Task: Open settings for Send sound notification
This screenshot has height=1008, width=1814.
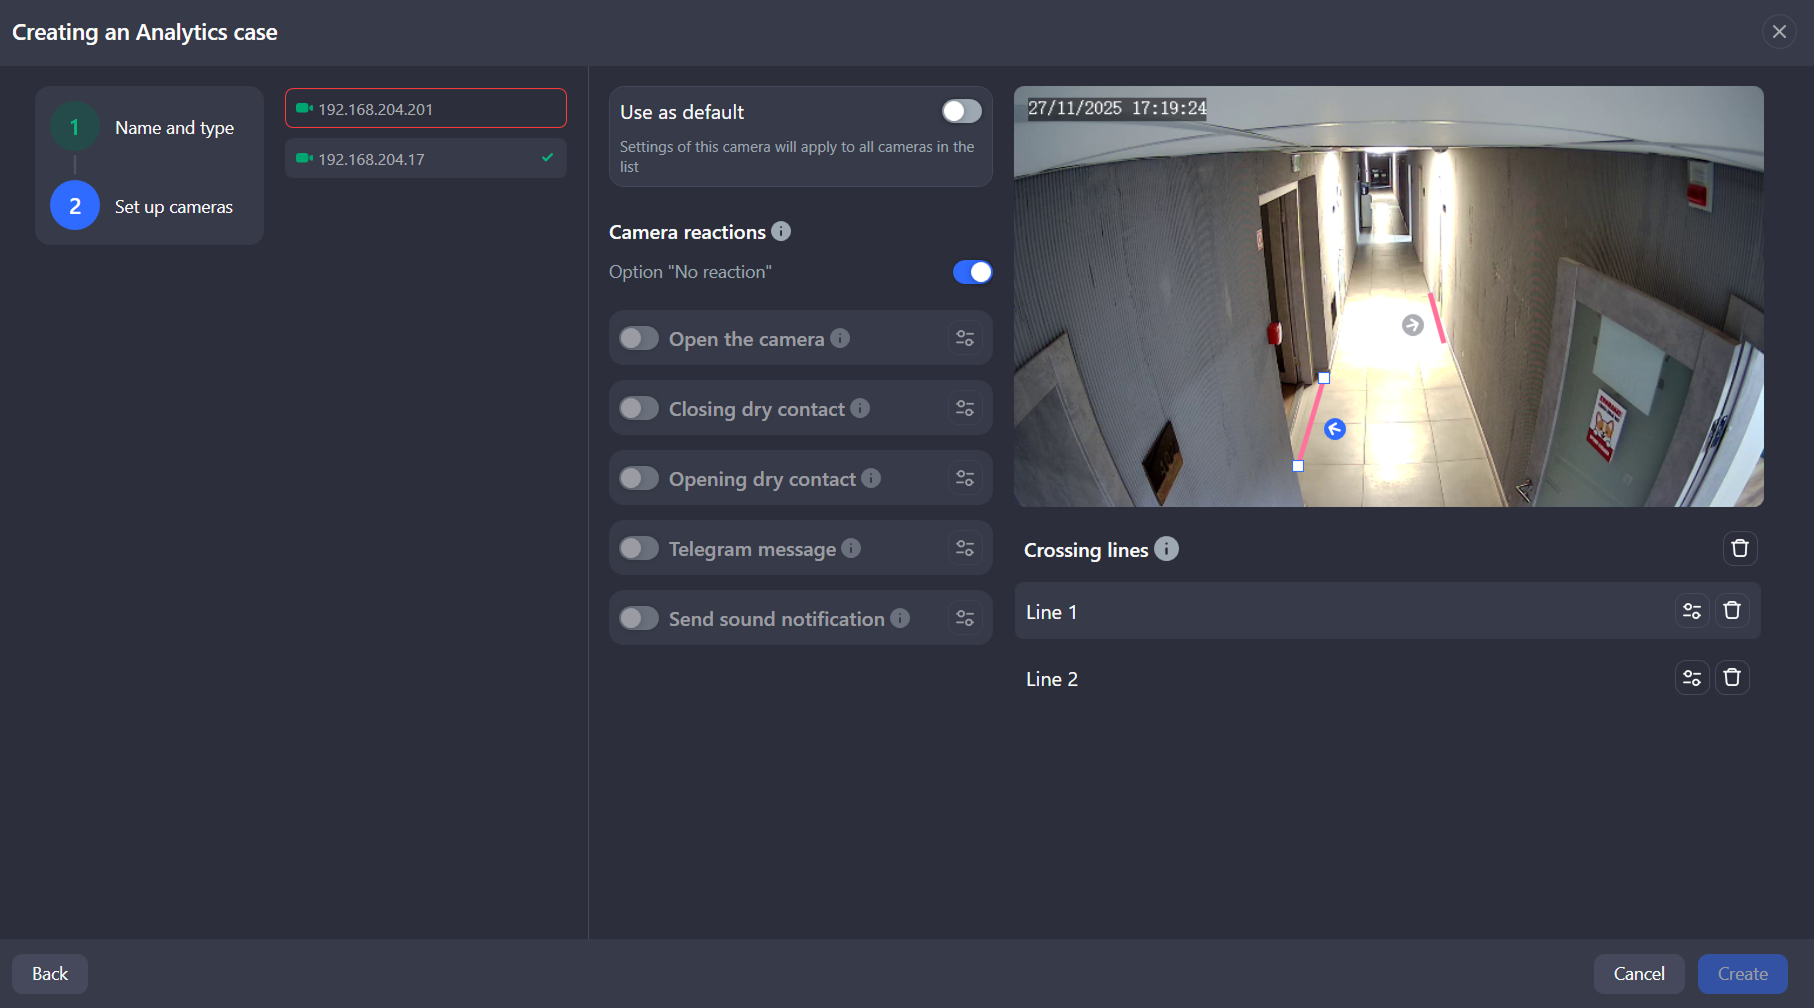Action: [x=964, y=618]
